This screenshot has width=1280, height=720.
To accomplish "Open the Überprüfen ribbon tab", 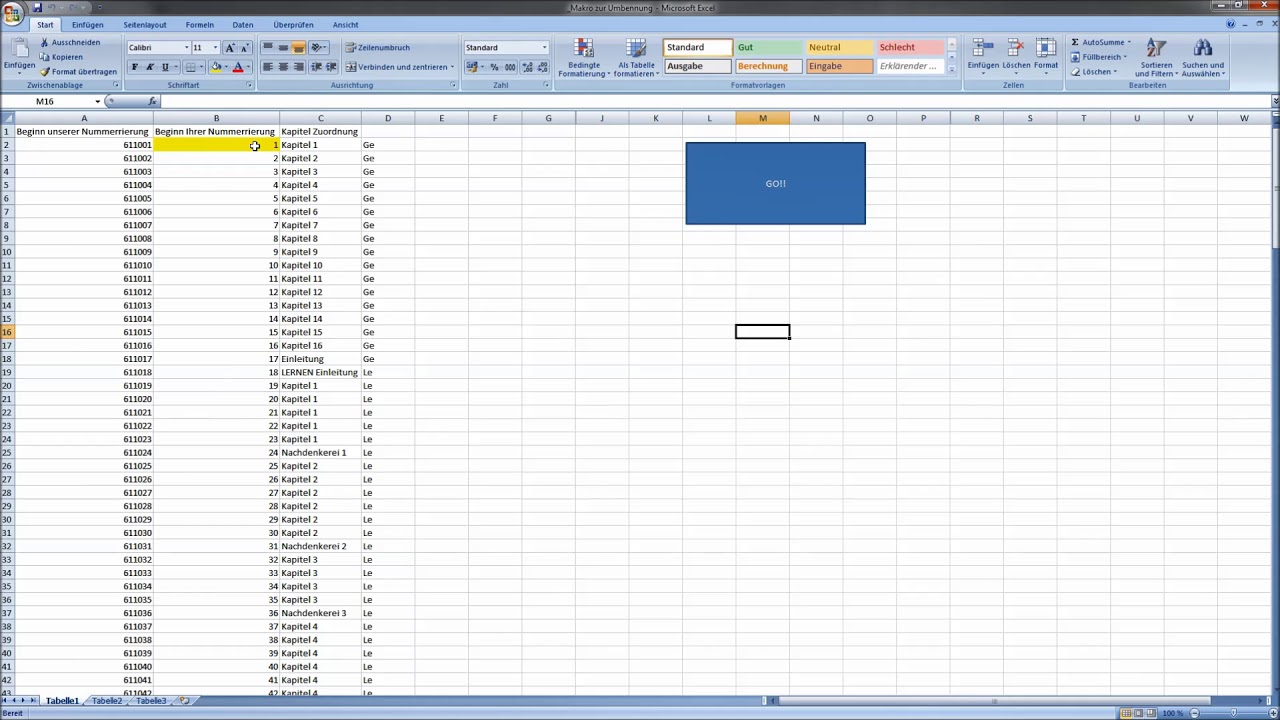I will 293,25.
